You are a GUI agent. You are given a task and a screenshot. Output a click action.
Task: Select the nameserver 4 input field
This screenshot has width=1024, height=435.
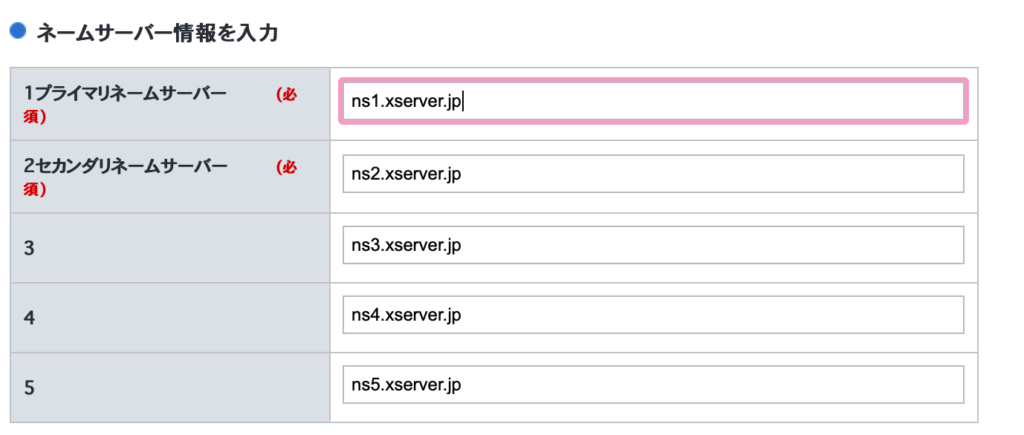[x=653, y=315]
